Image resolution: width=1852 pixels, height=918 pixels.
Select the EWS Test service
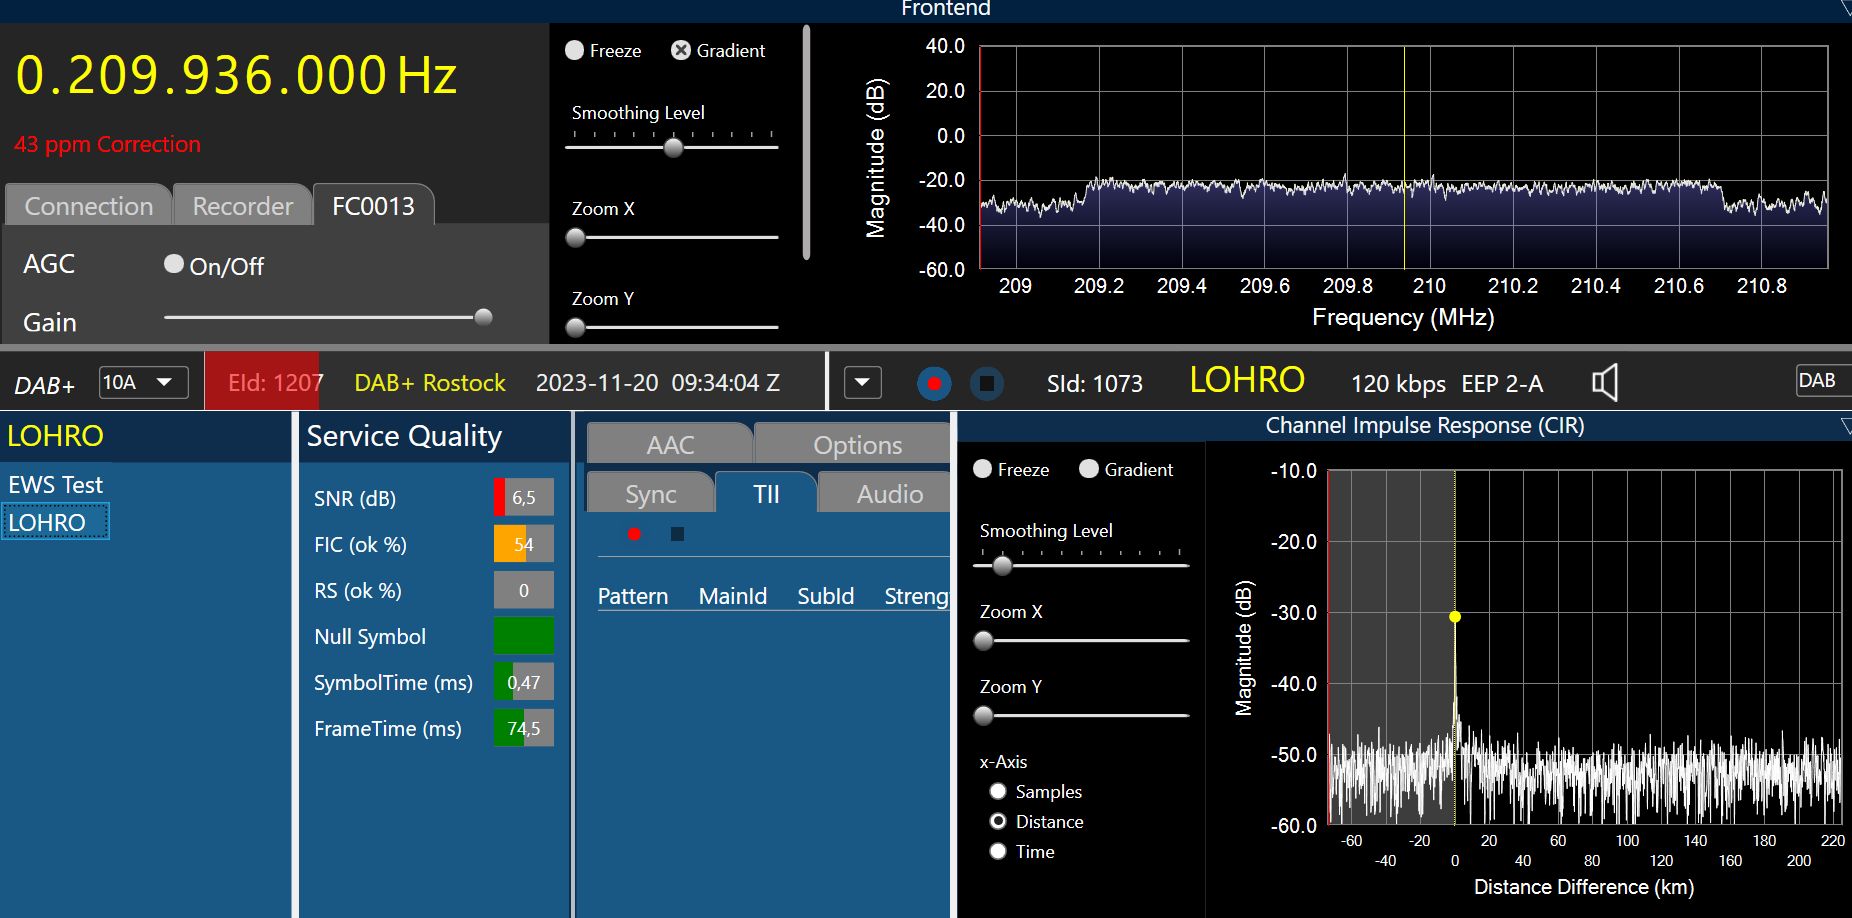click(x=56, y=485)
